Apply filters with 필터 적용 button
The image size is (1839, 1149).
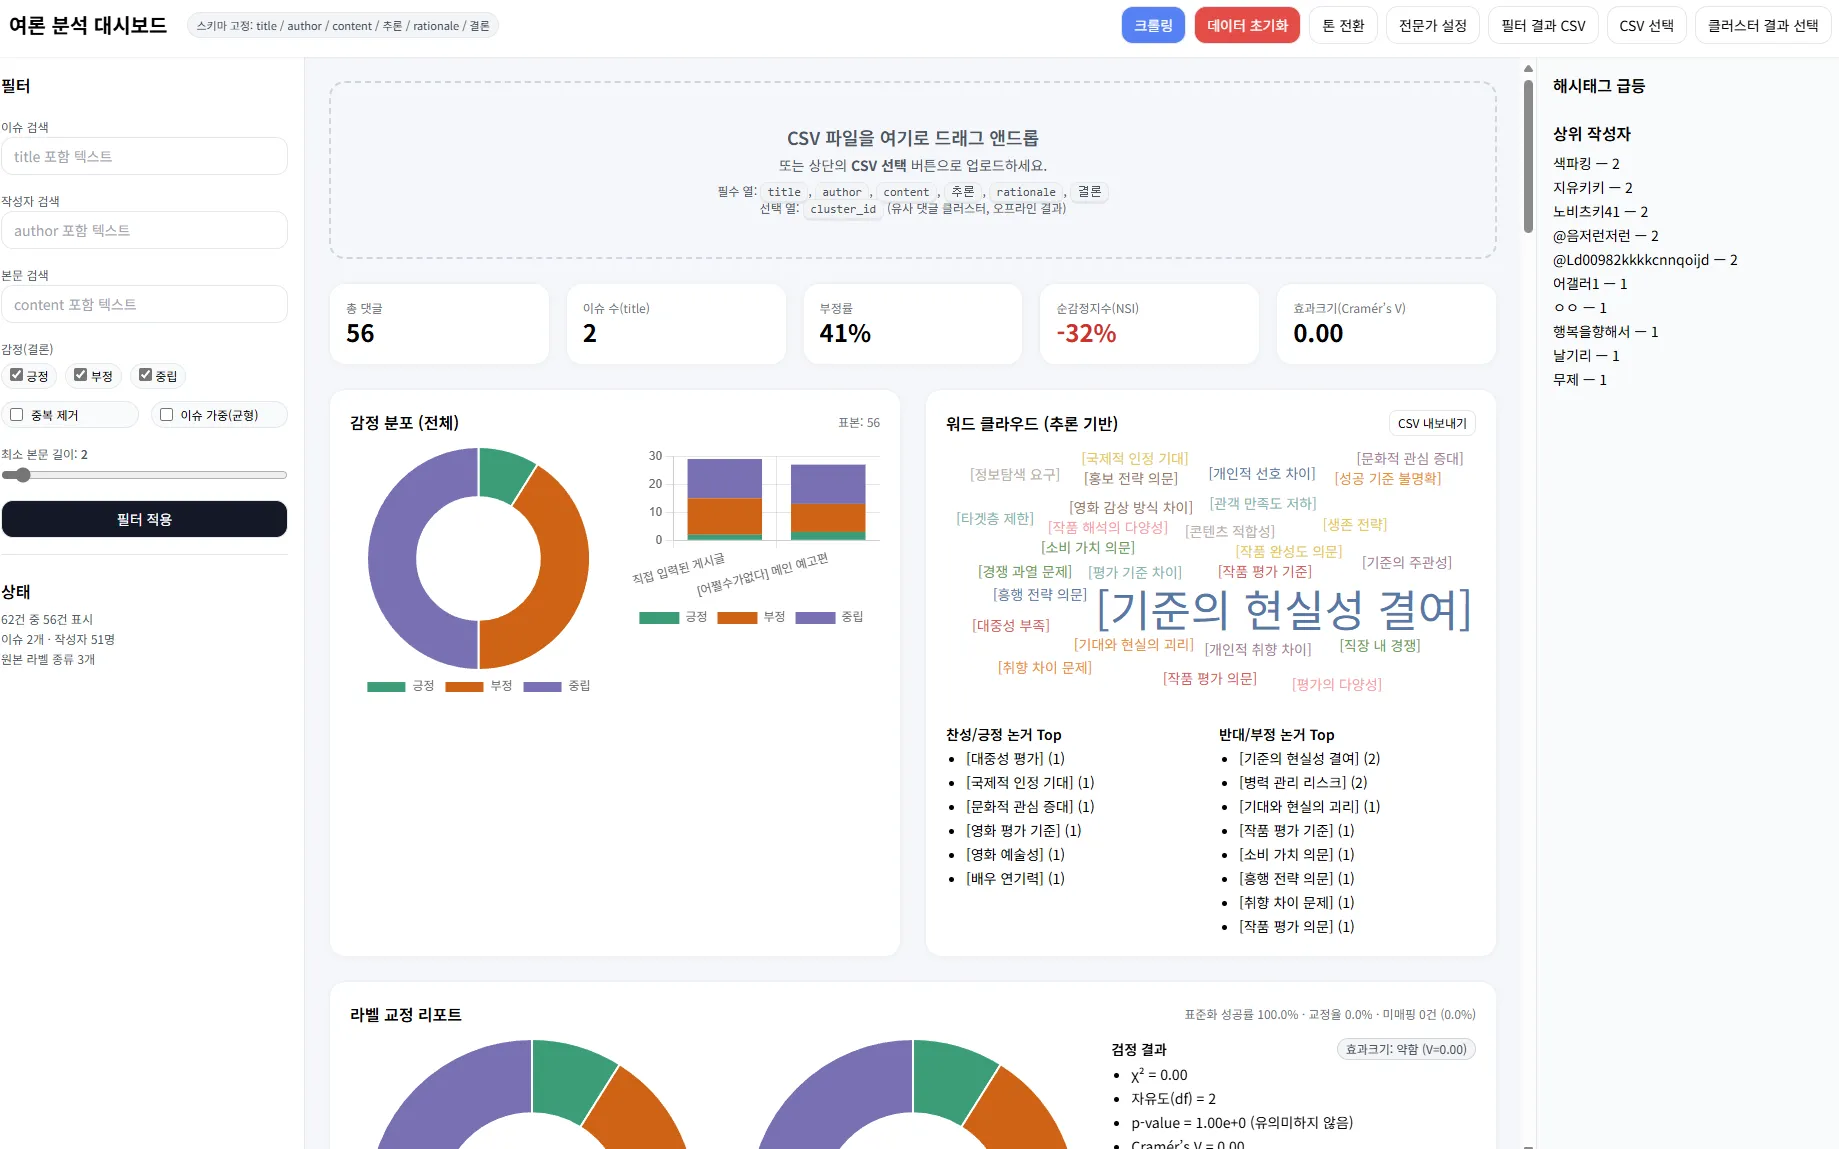coord(144,519)
